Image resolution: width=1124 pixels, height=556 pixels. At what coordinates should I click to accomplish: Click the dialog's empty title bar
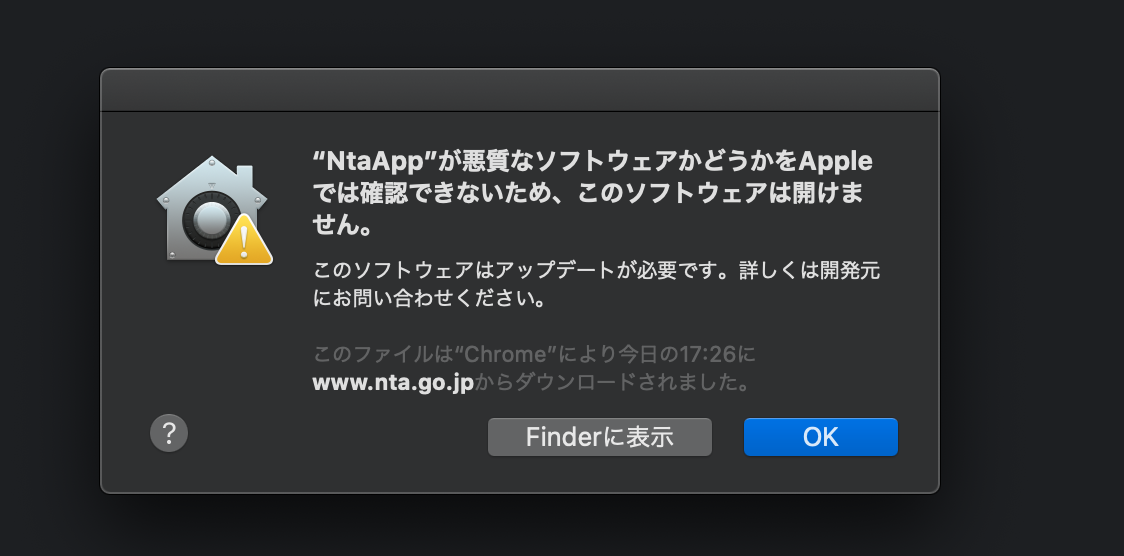519,90
